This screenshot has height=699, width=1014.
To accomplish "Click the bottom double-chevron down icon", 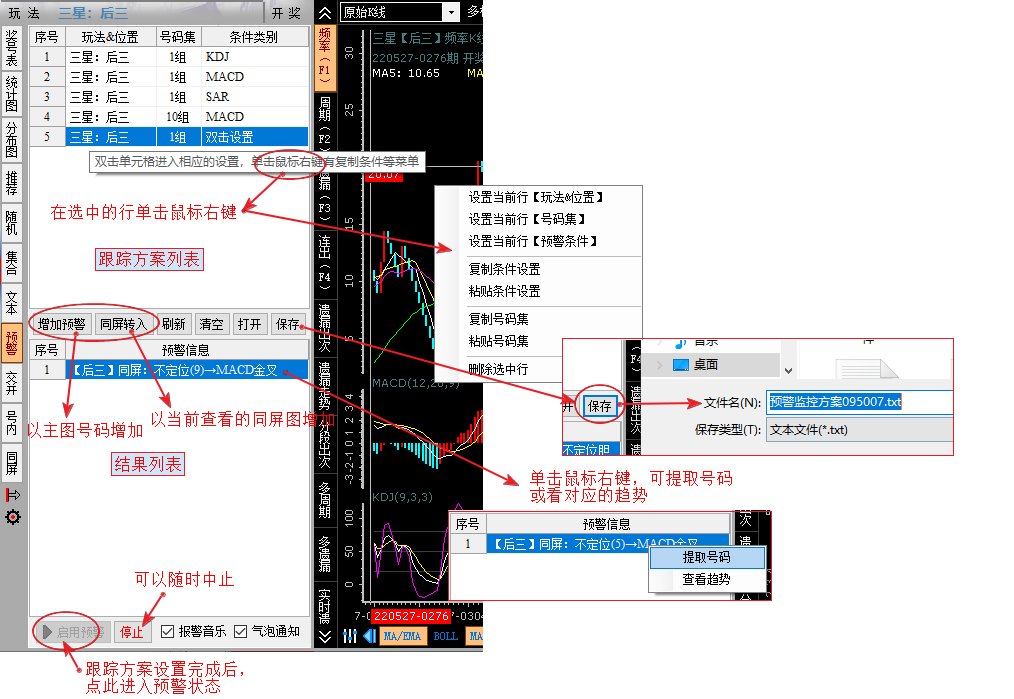I will tap(325, 636).
